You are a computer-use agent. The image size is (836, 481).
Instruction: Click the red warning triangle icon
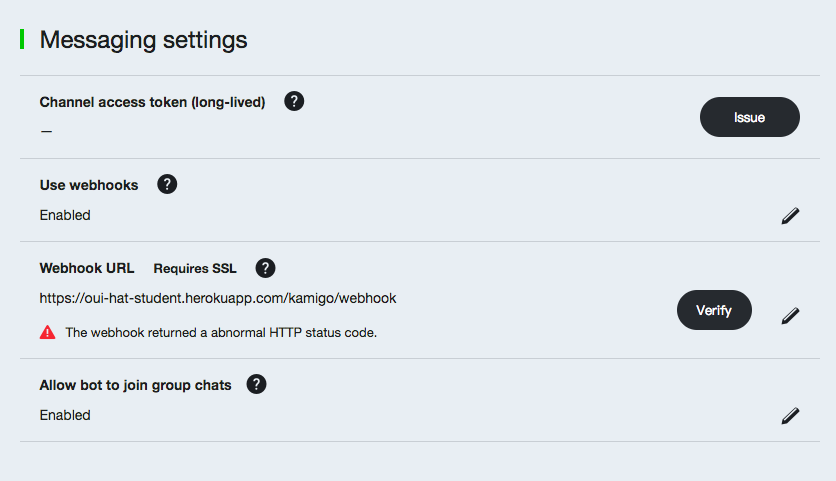[48, 332]
